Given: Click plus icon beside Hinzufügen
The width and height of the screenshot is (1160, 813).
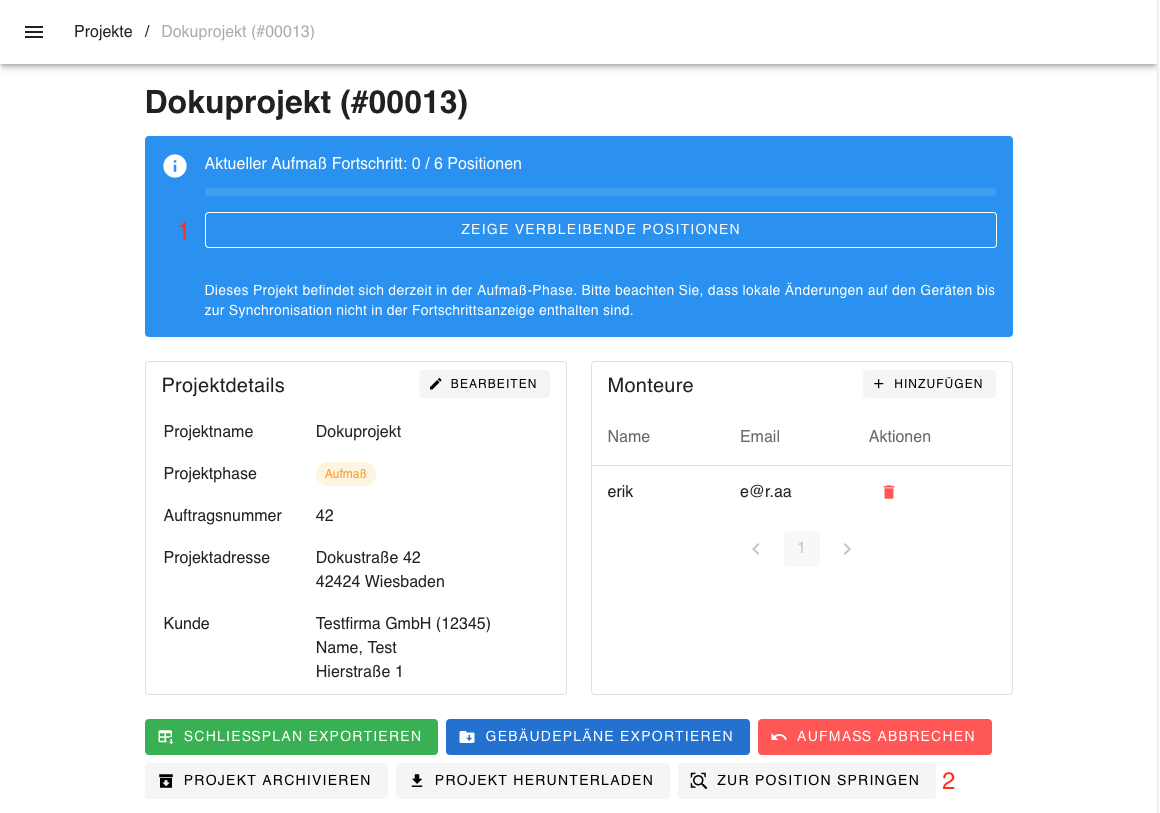Looking at the screenshot, I should click(879, 384).
